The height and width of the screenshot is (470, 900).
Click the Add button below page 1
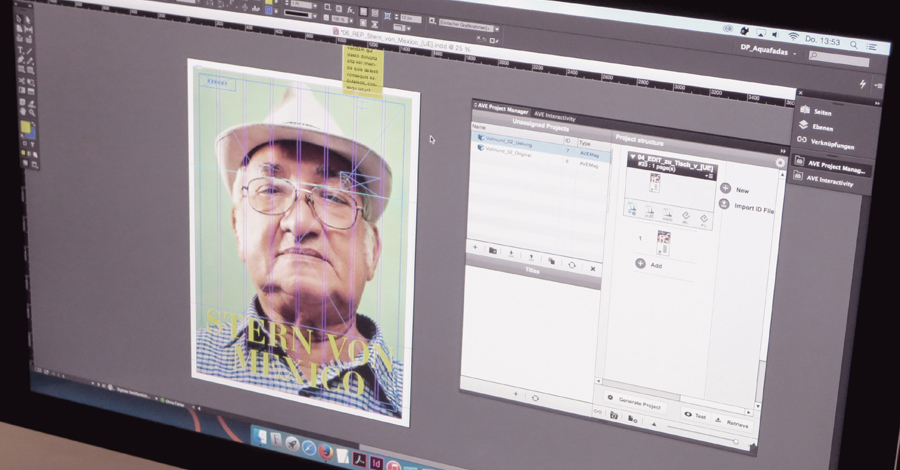coord(649,265)
